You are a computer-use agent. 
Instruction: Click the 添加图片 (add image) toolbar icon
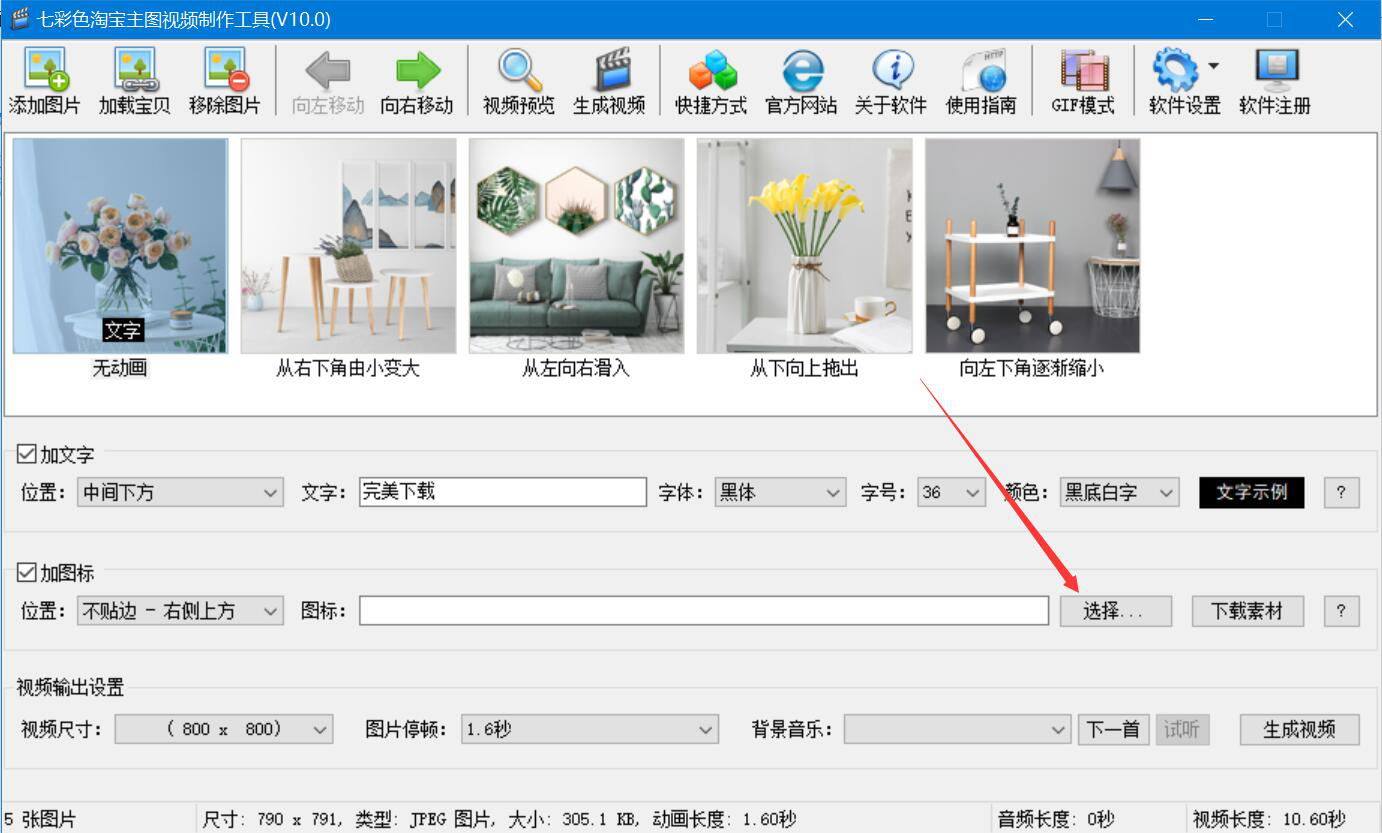click(x=44, y=70)
